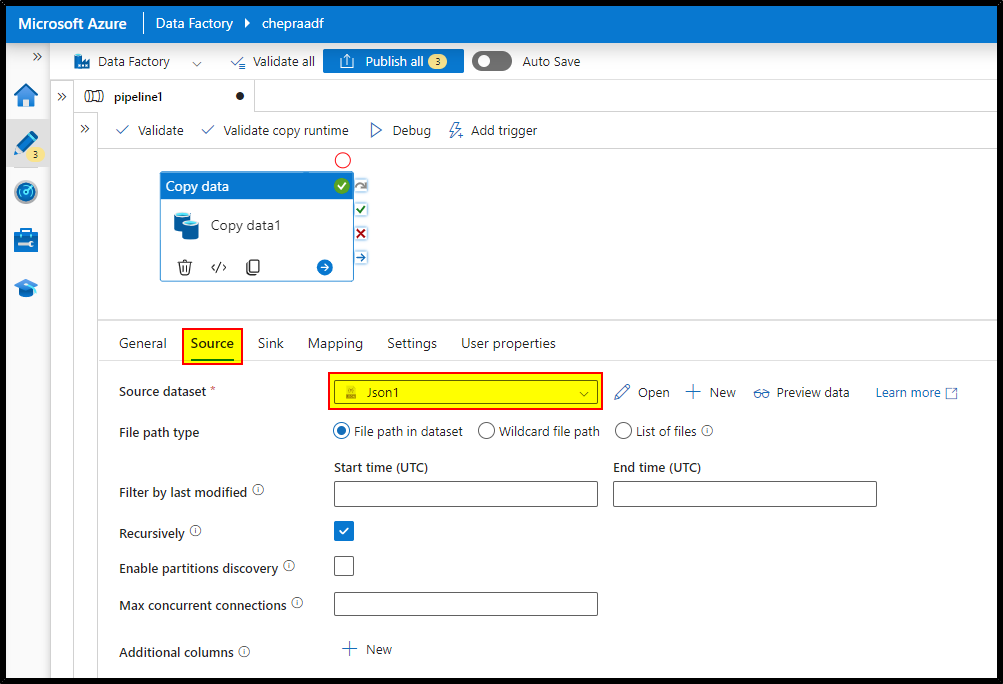Expand the left navigation with the top chevrons
1003x684 pixels.
coord(37,56)
